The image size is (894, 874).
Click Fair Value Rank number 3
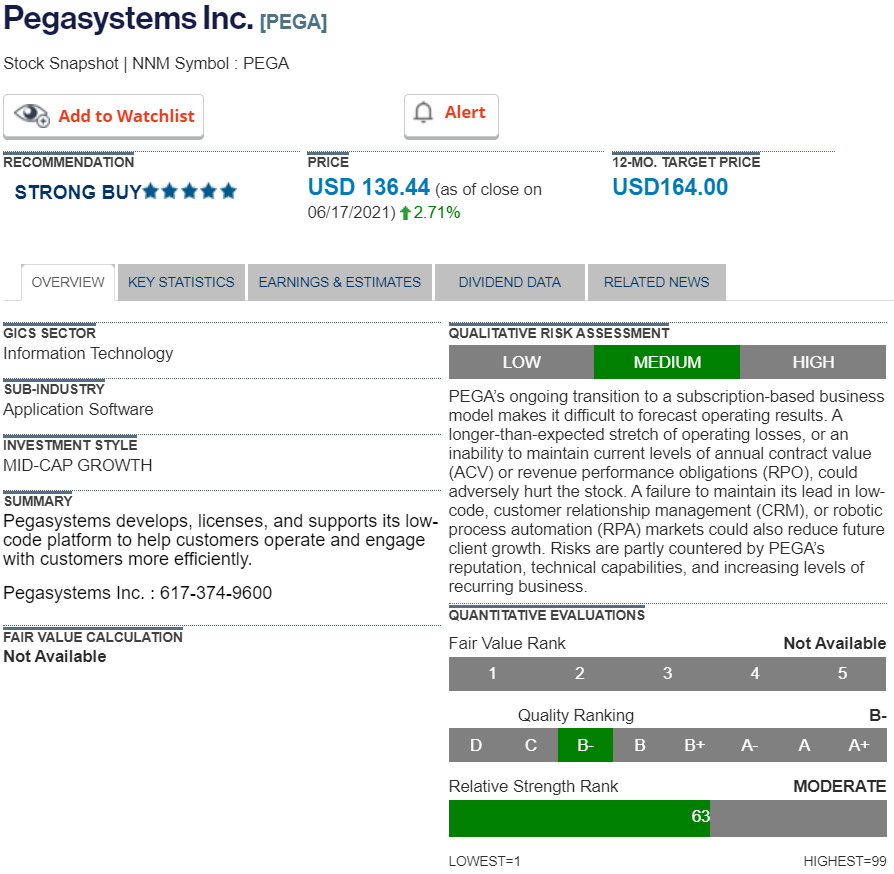(667, 674)
